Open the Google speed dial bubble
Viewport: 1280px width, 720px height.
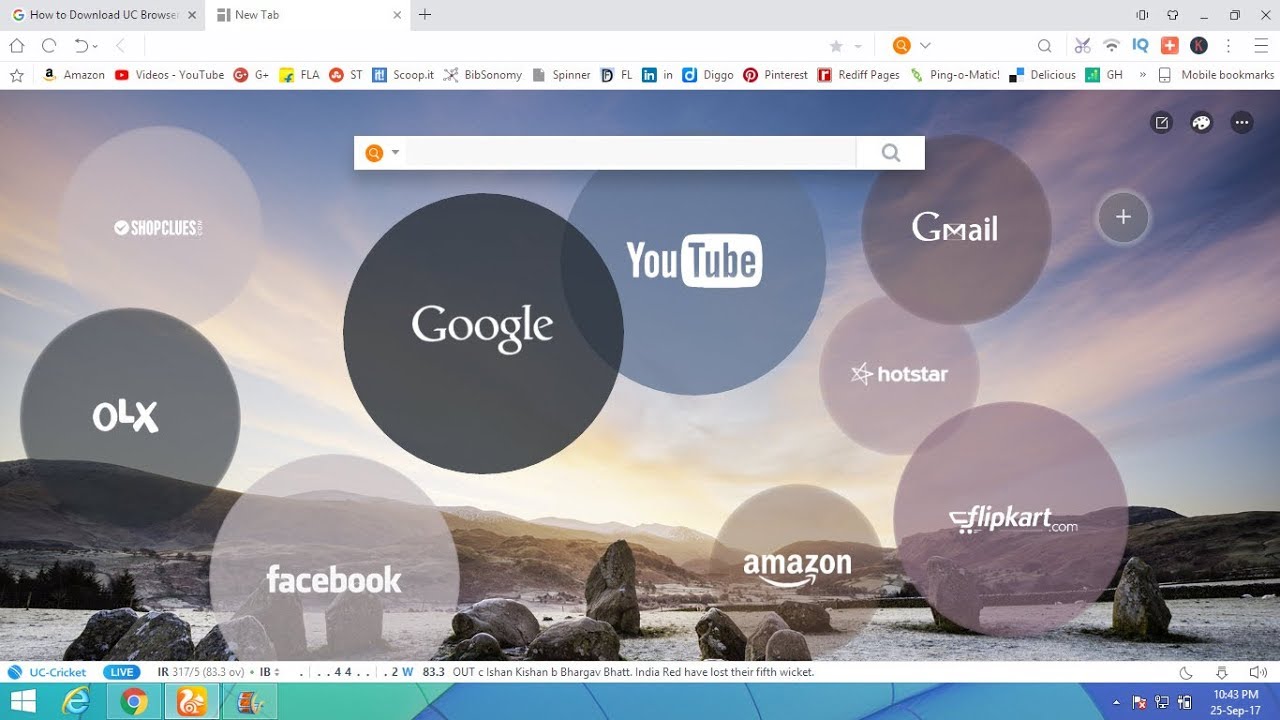point(483,333)
